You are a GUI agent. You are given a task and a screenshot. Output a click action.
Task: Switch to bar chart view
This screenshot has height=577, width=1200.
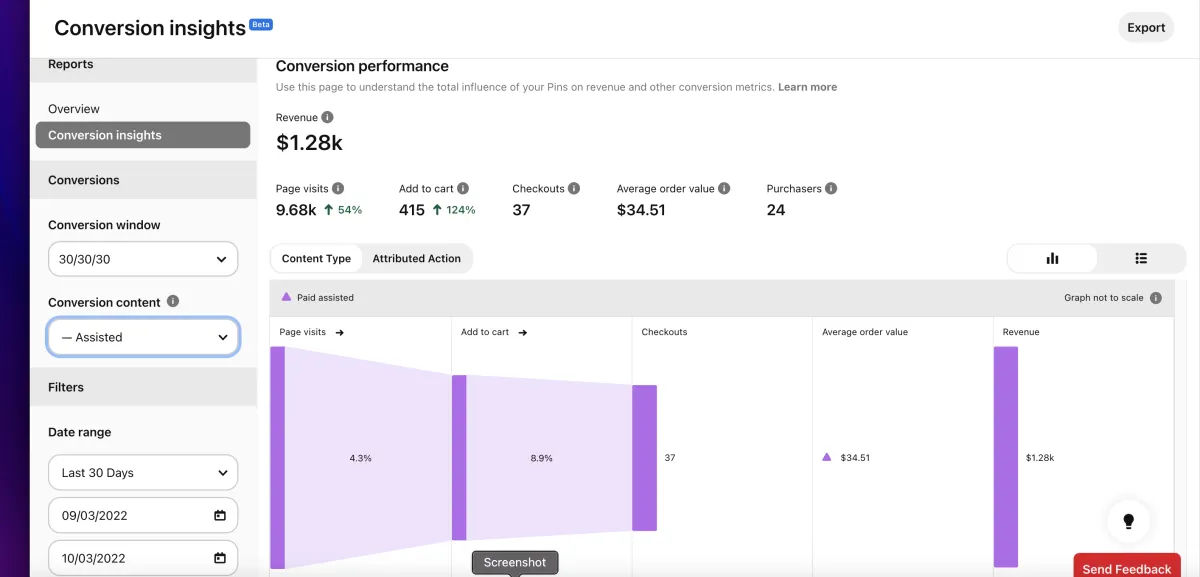click(x=1052, y=258)
